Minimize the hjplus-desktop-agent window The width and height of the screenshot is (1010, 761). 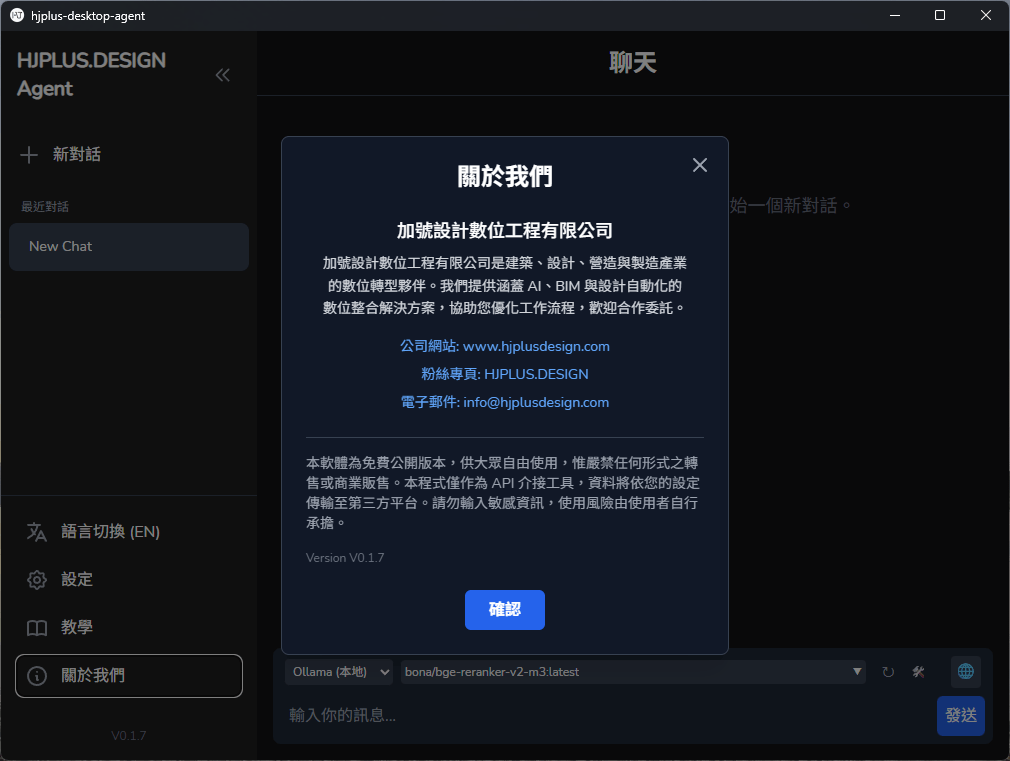(895, 15)
